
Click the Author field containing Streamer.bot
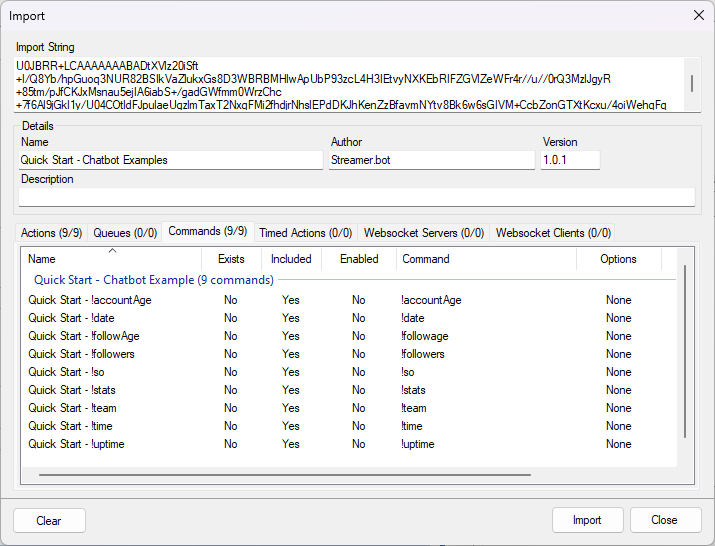[x=431, y=160]
